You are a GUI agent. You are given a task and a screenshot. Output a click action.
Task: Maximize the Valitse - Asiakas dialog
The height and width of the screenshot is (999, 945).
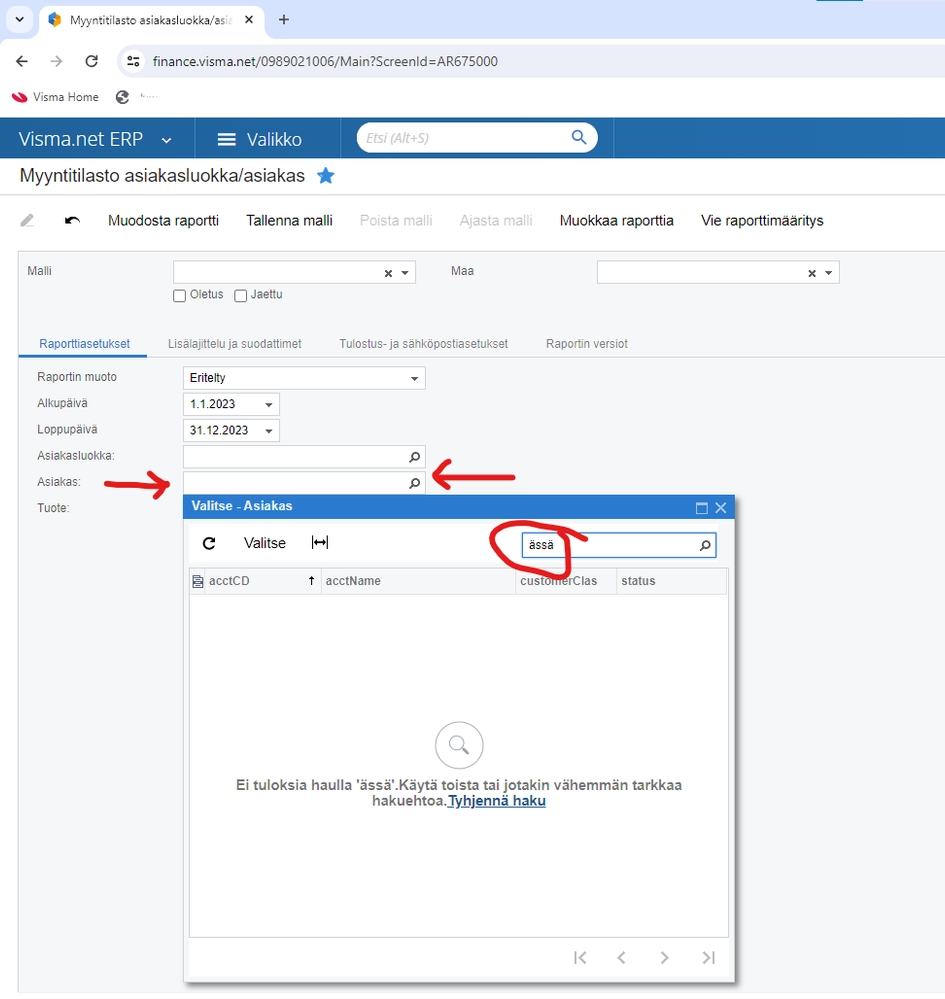click(x=702, y=508)
